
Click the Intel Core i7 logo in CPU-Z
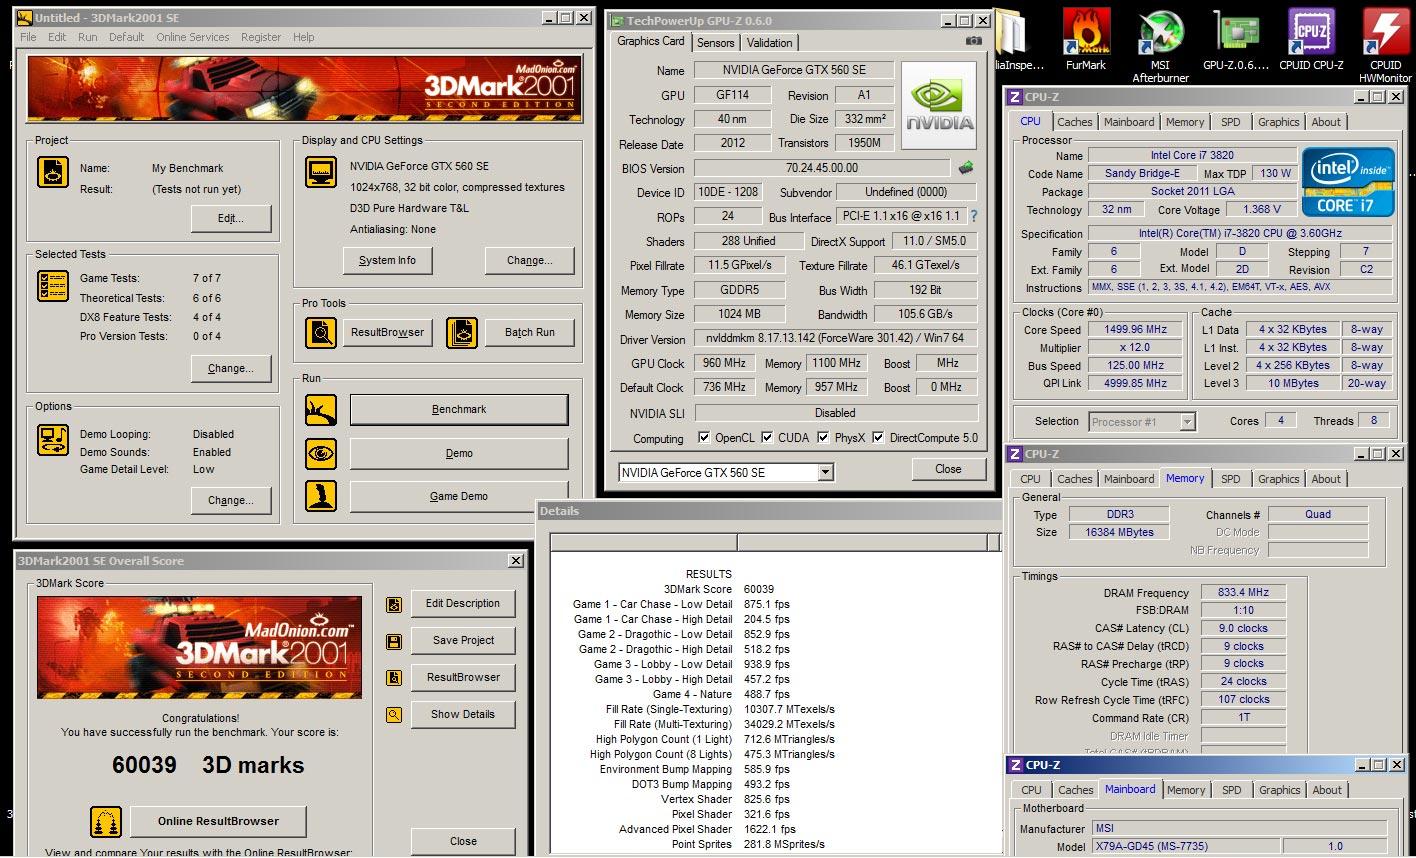pyautogui.click(x=1350, y=182)
